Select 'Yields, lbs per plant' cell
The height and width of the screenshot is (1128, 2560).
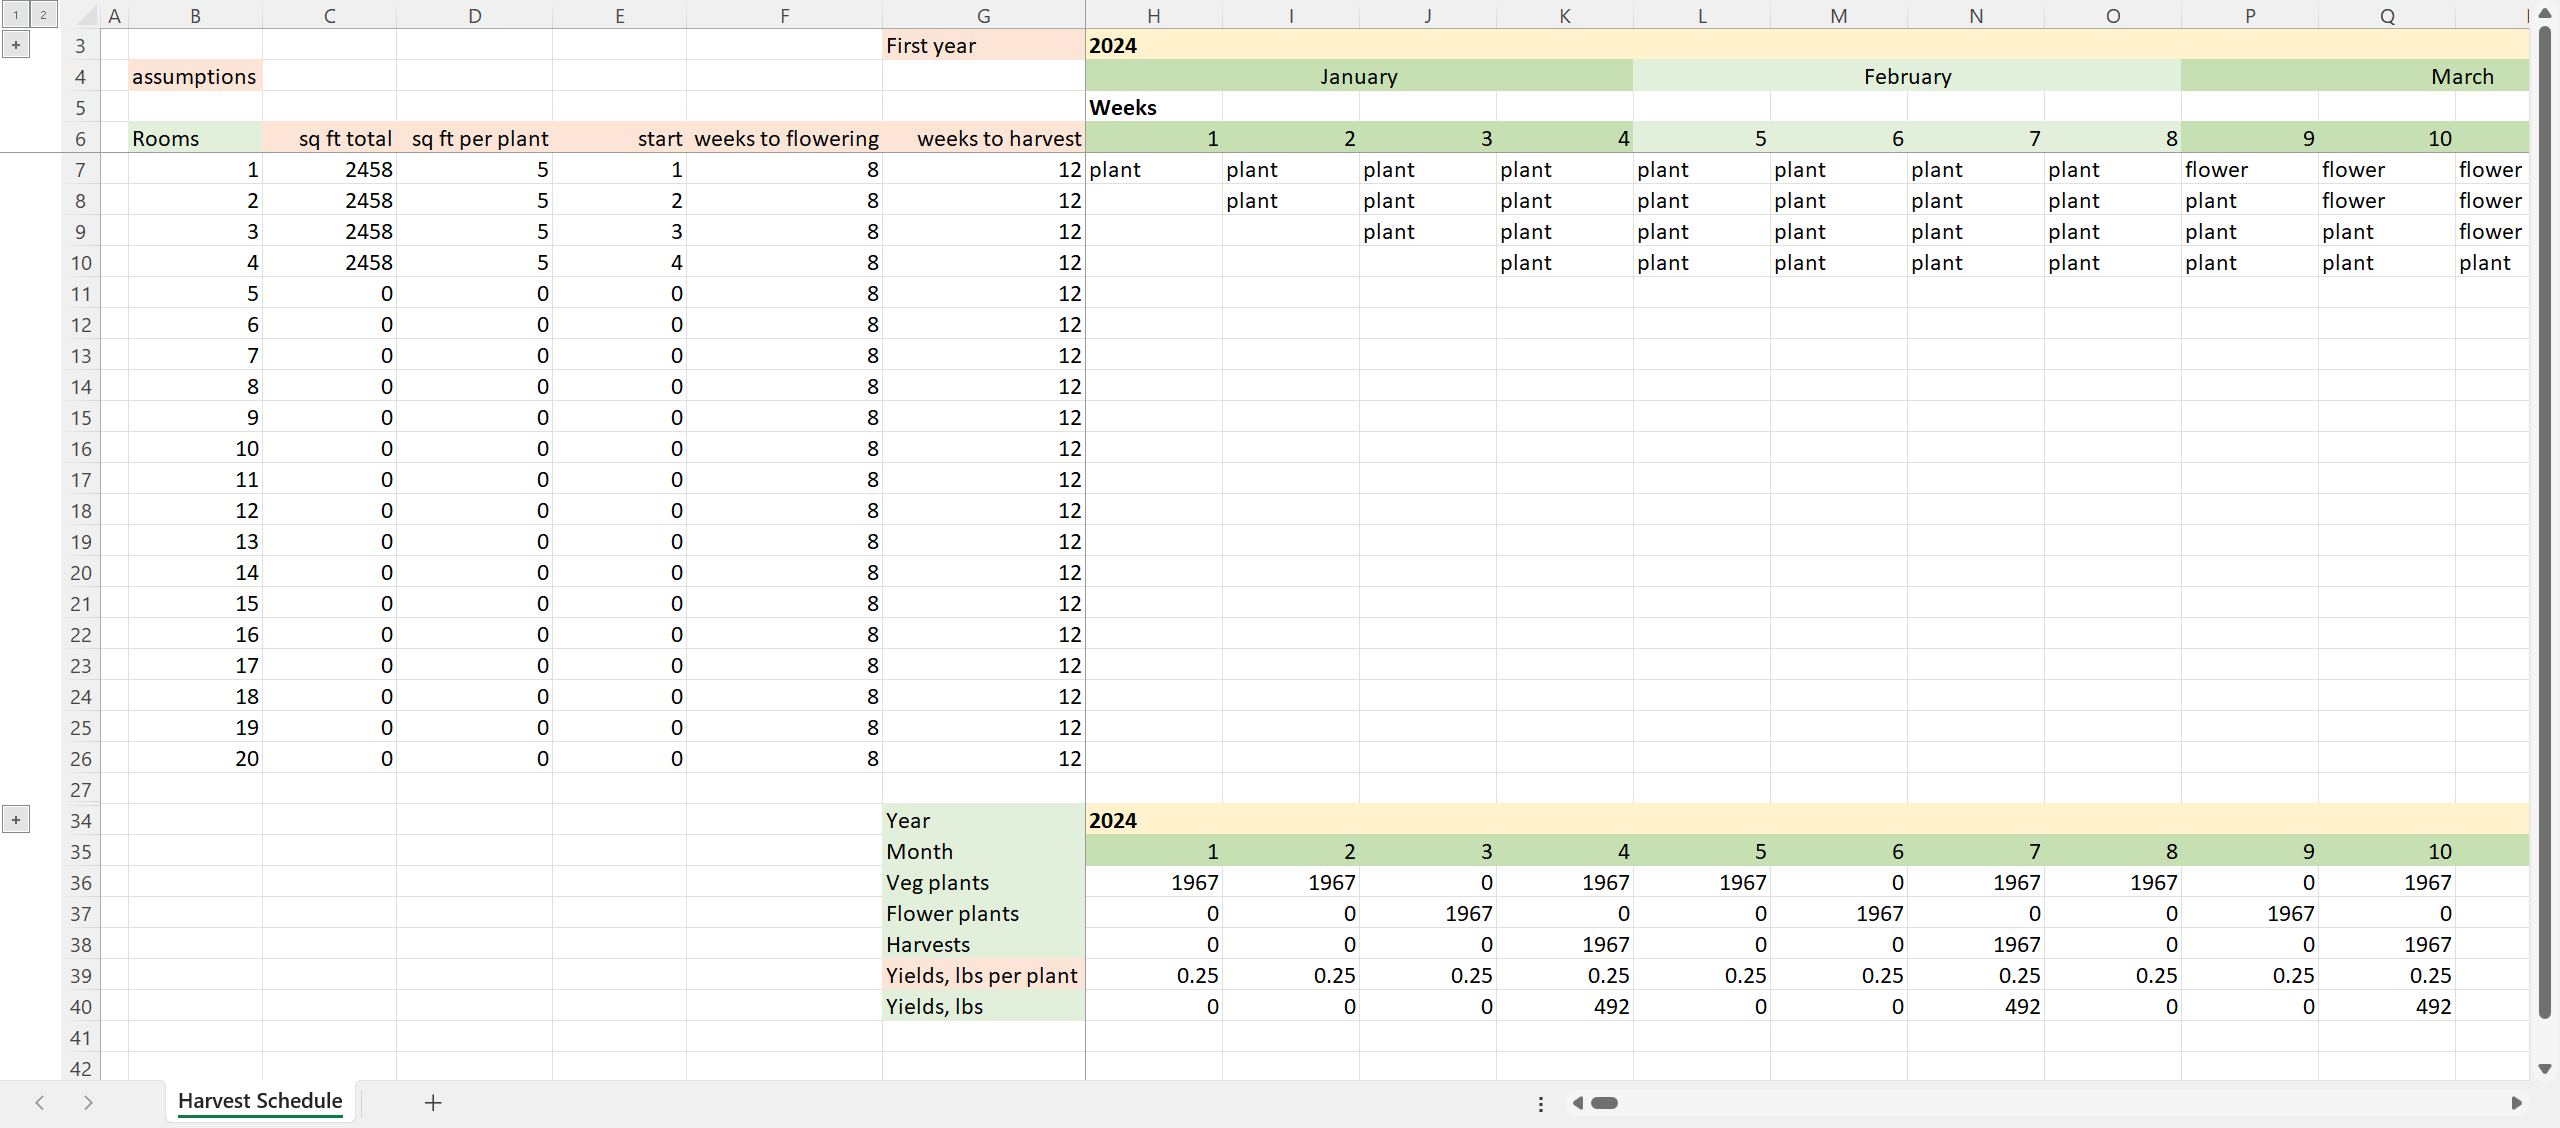coord(984,975)
